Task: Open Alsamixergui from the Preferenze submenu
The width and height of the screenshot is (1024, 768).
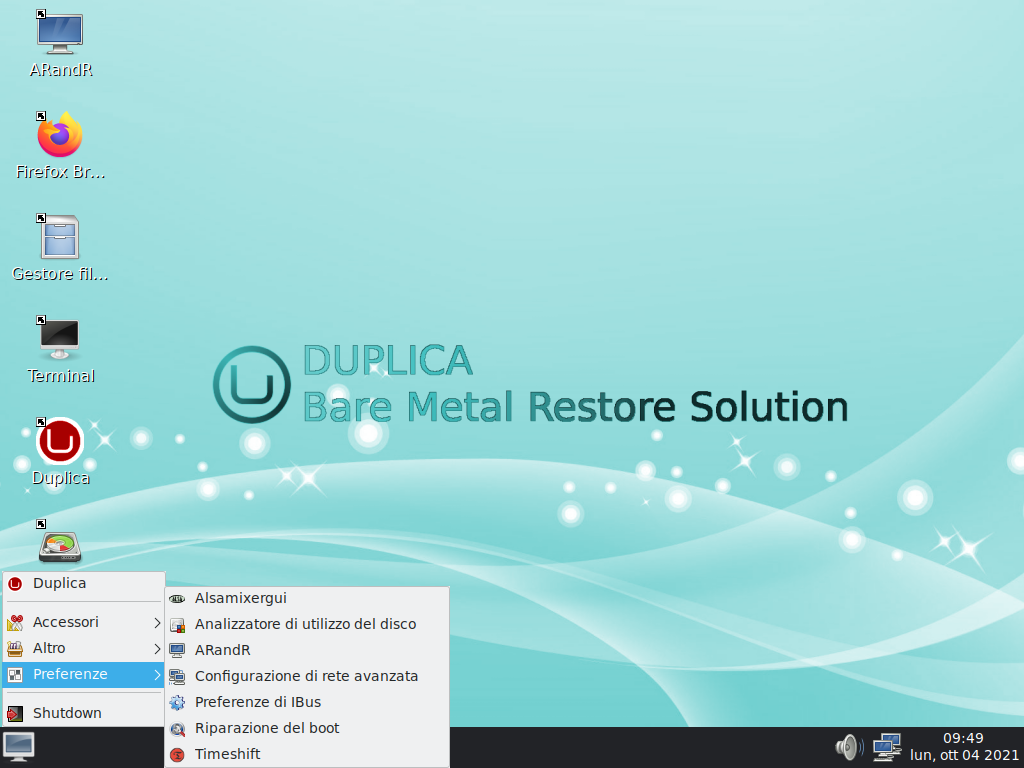Action: click(x=241, y=598)
